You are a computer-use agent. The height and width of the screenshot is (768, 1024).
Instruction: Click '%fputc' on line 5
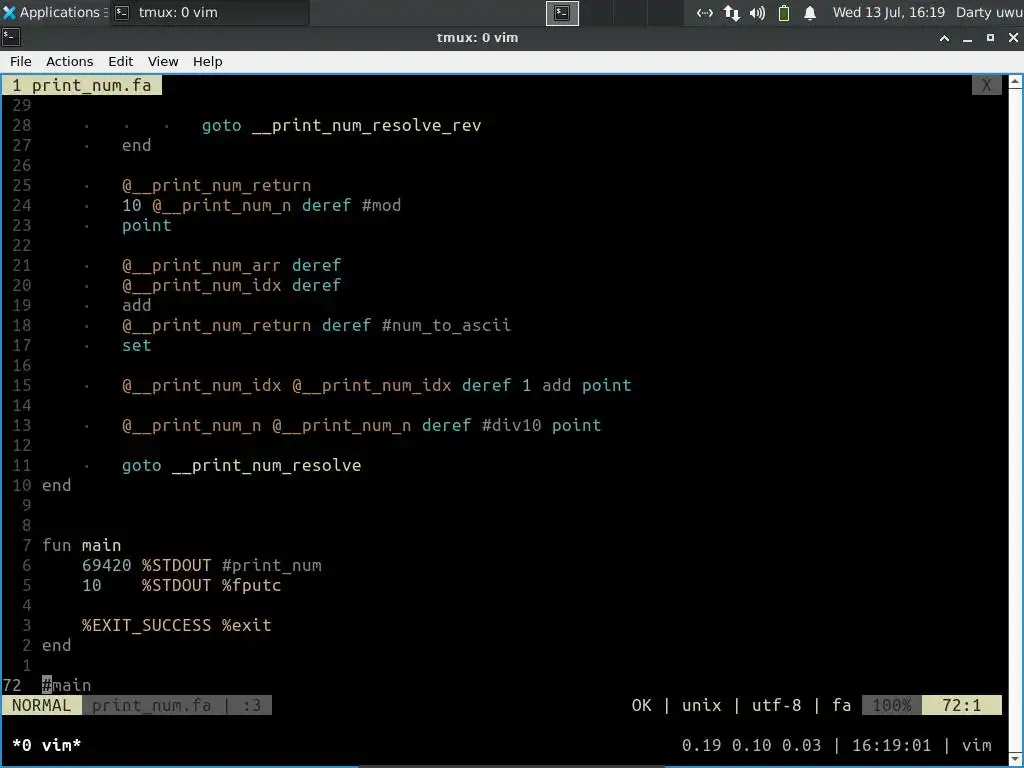coord(251,585)
